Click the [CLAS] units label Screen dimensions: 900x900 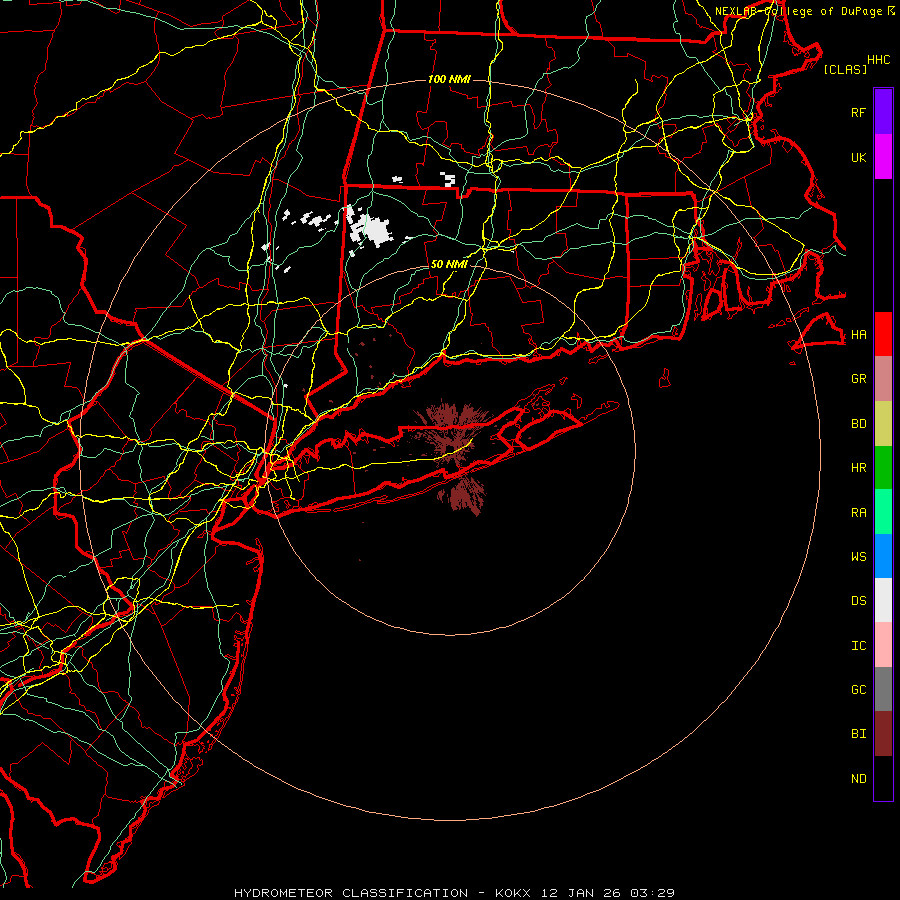click(845, 69)
